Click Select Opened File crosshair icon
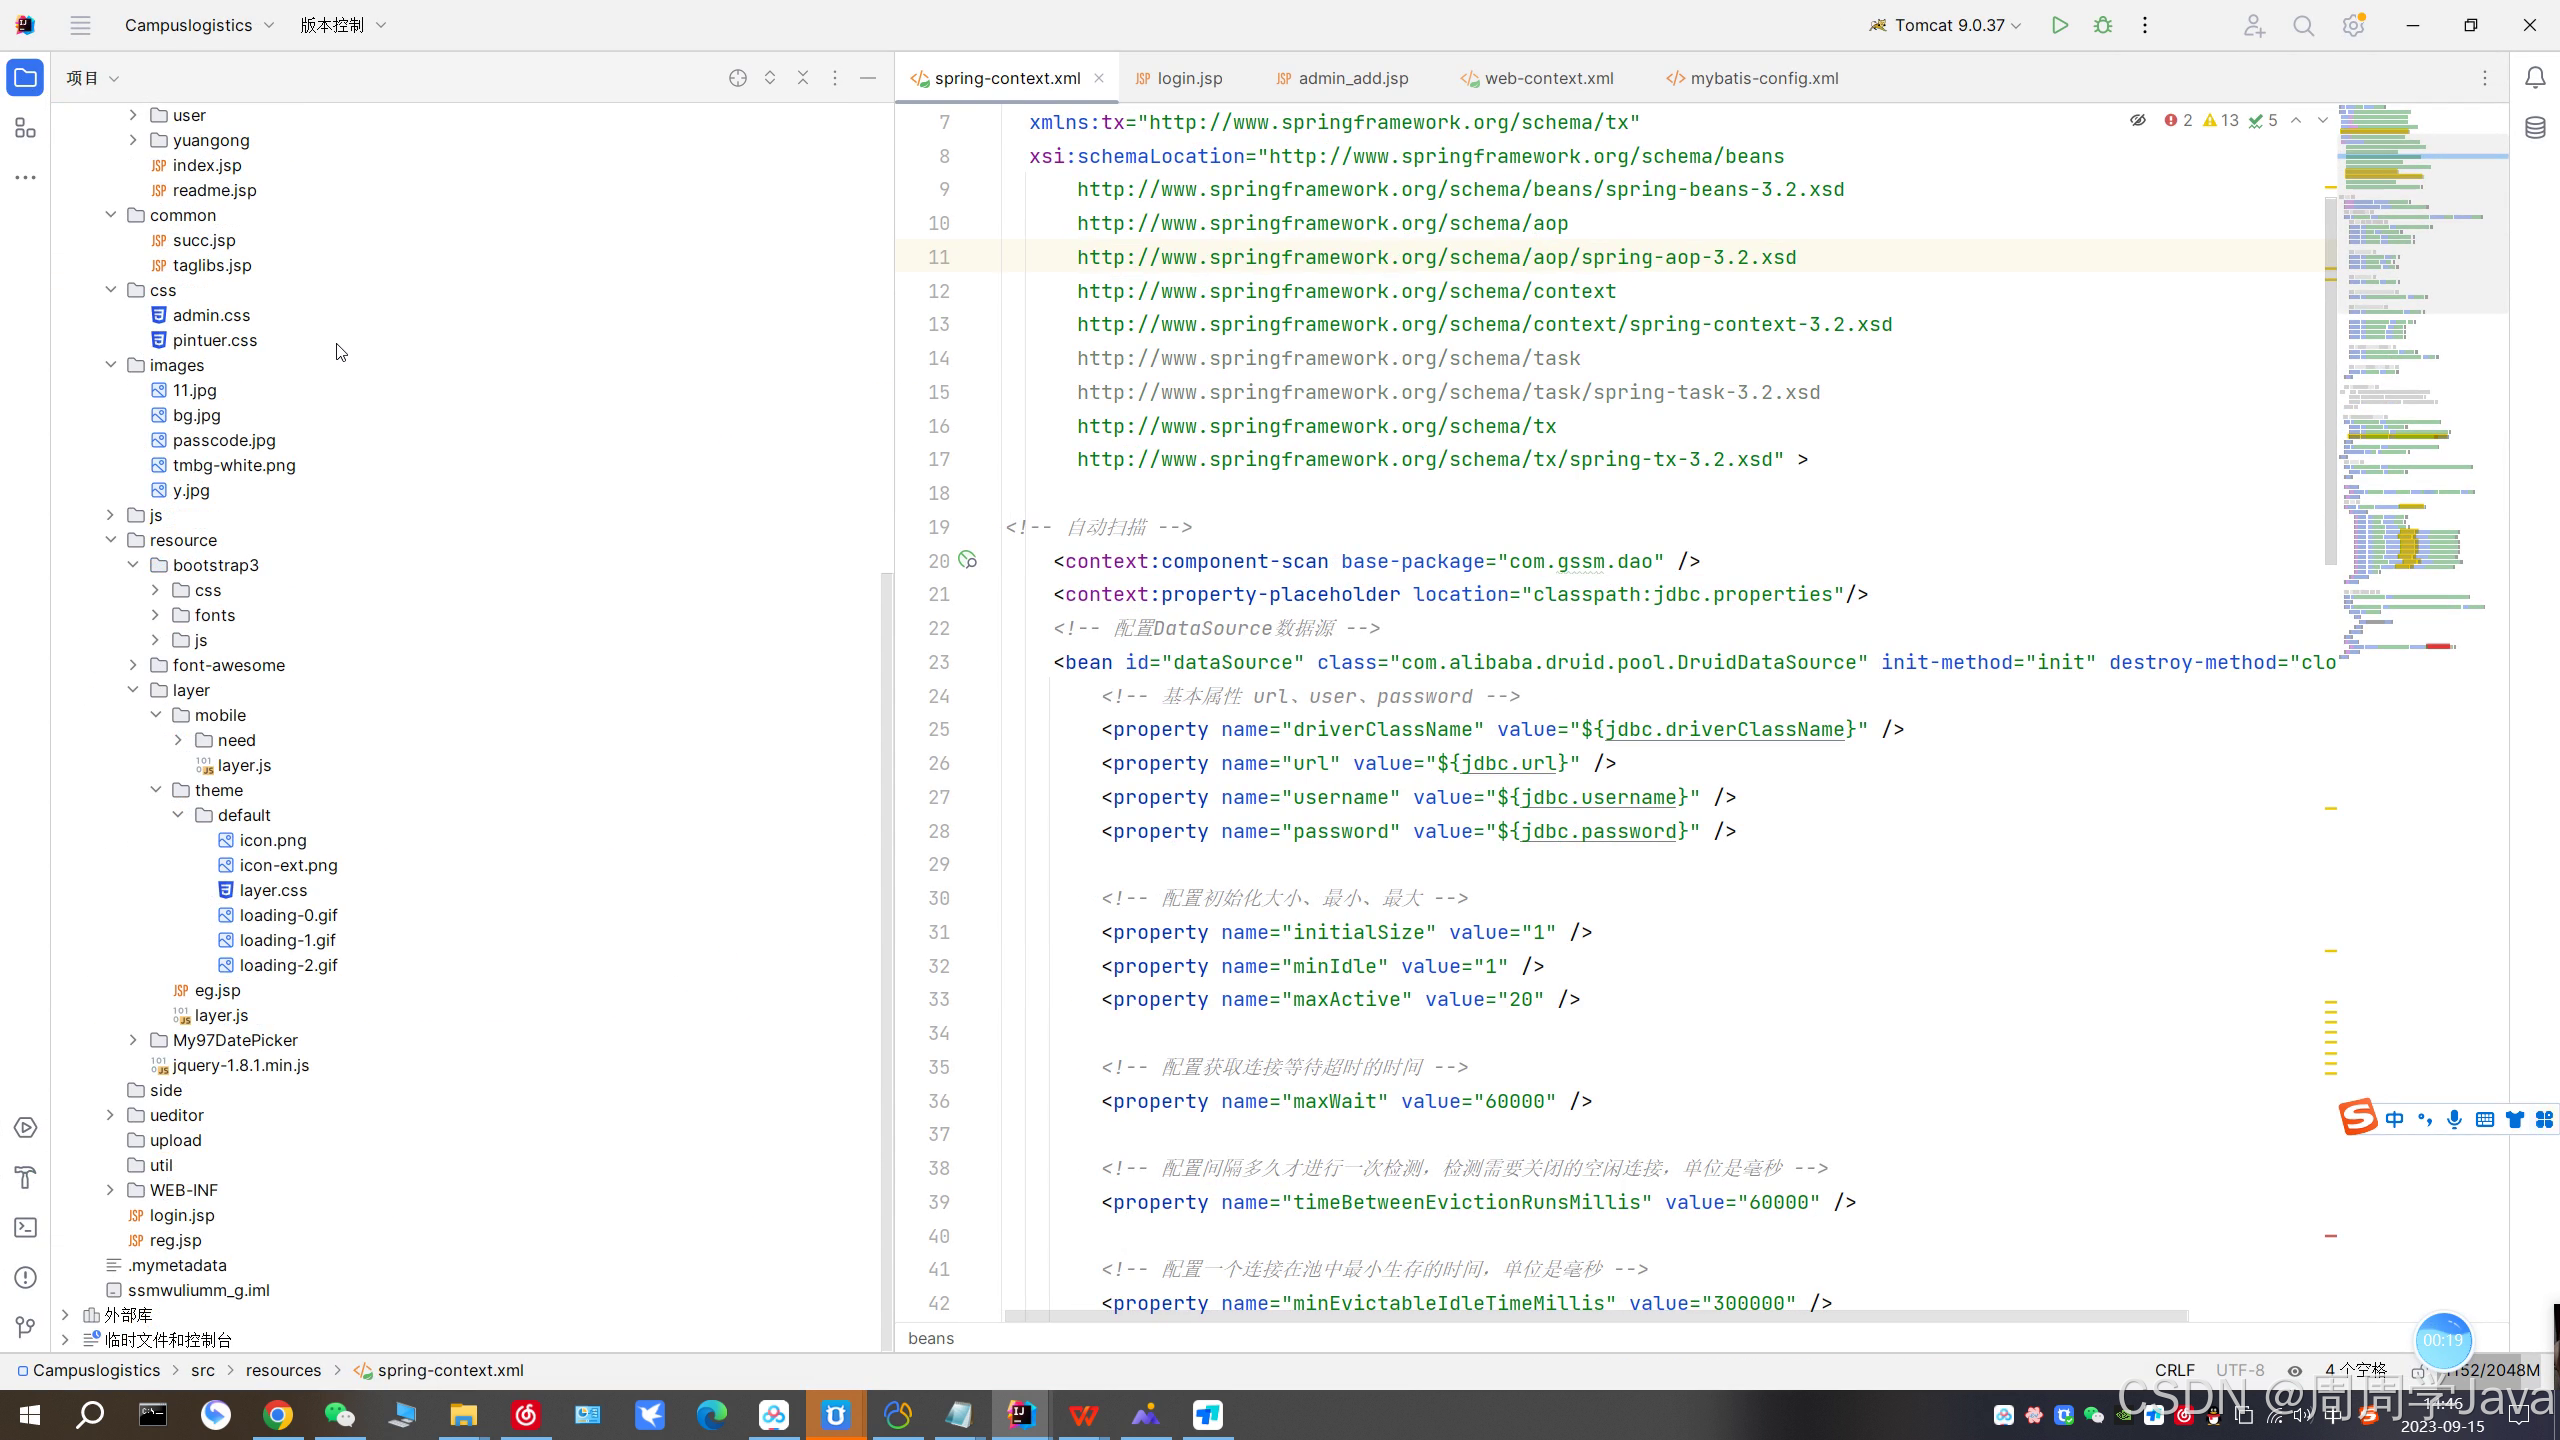This screenshot has height=1440, width=2560. pos(738,78)
